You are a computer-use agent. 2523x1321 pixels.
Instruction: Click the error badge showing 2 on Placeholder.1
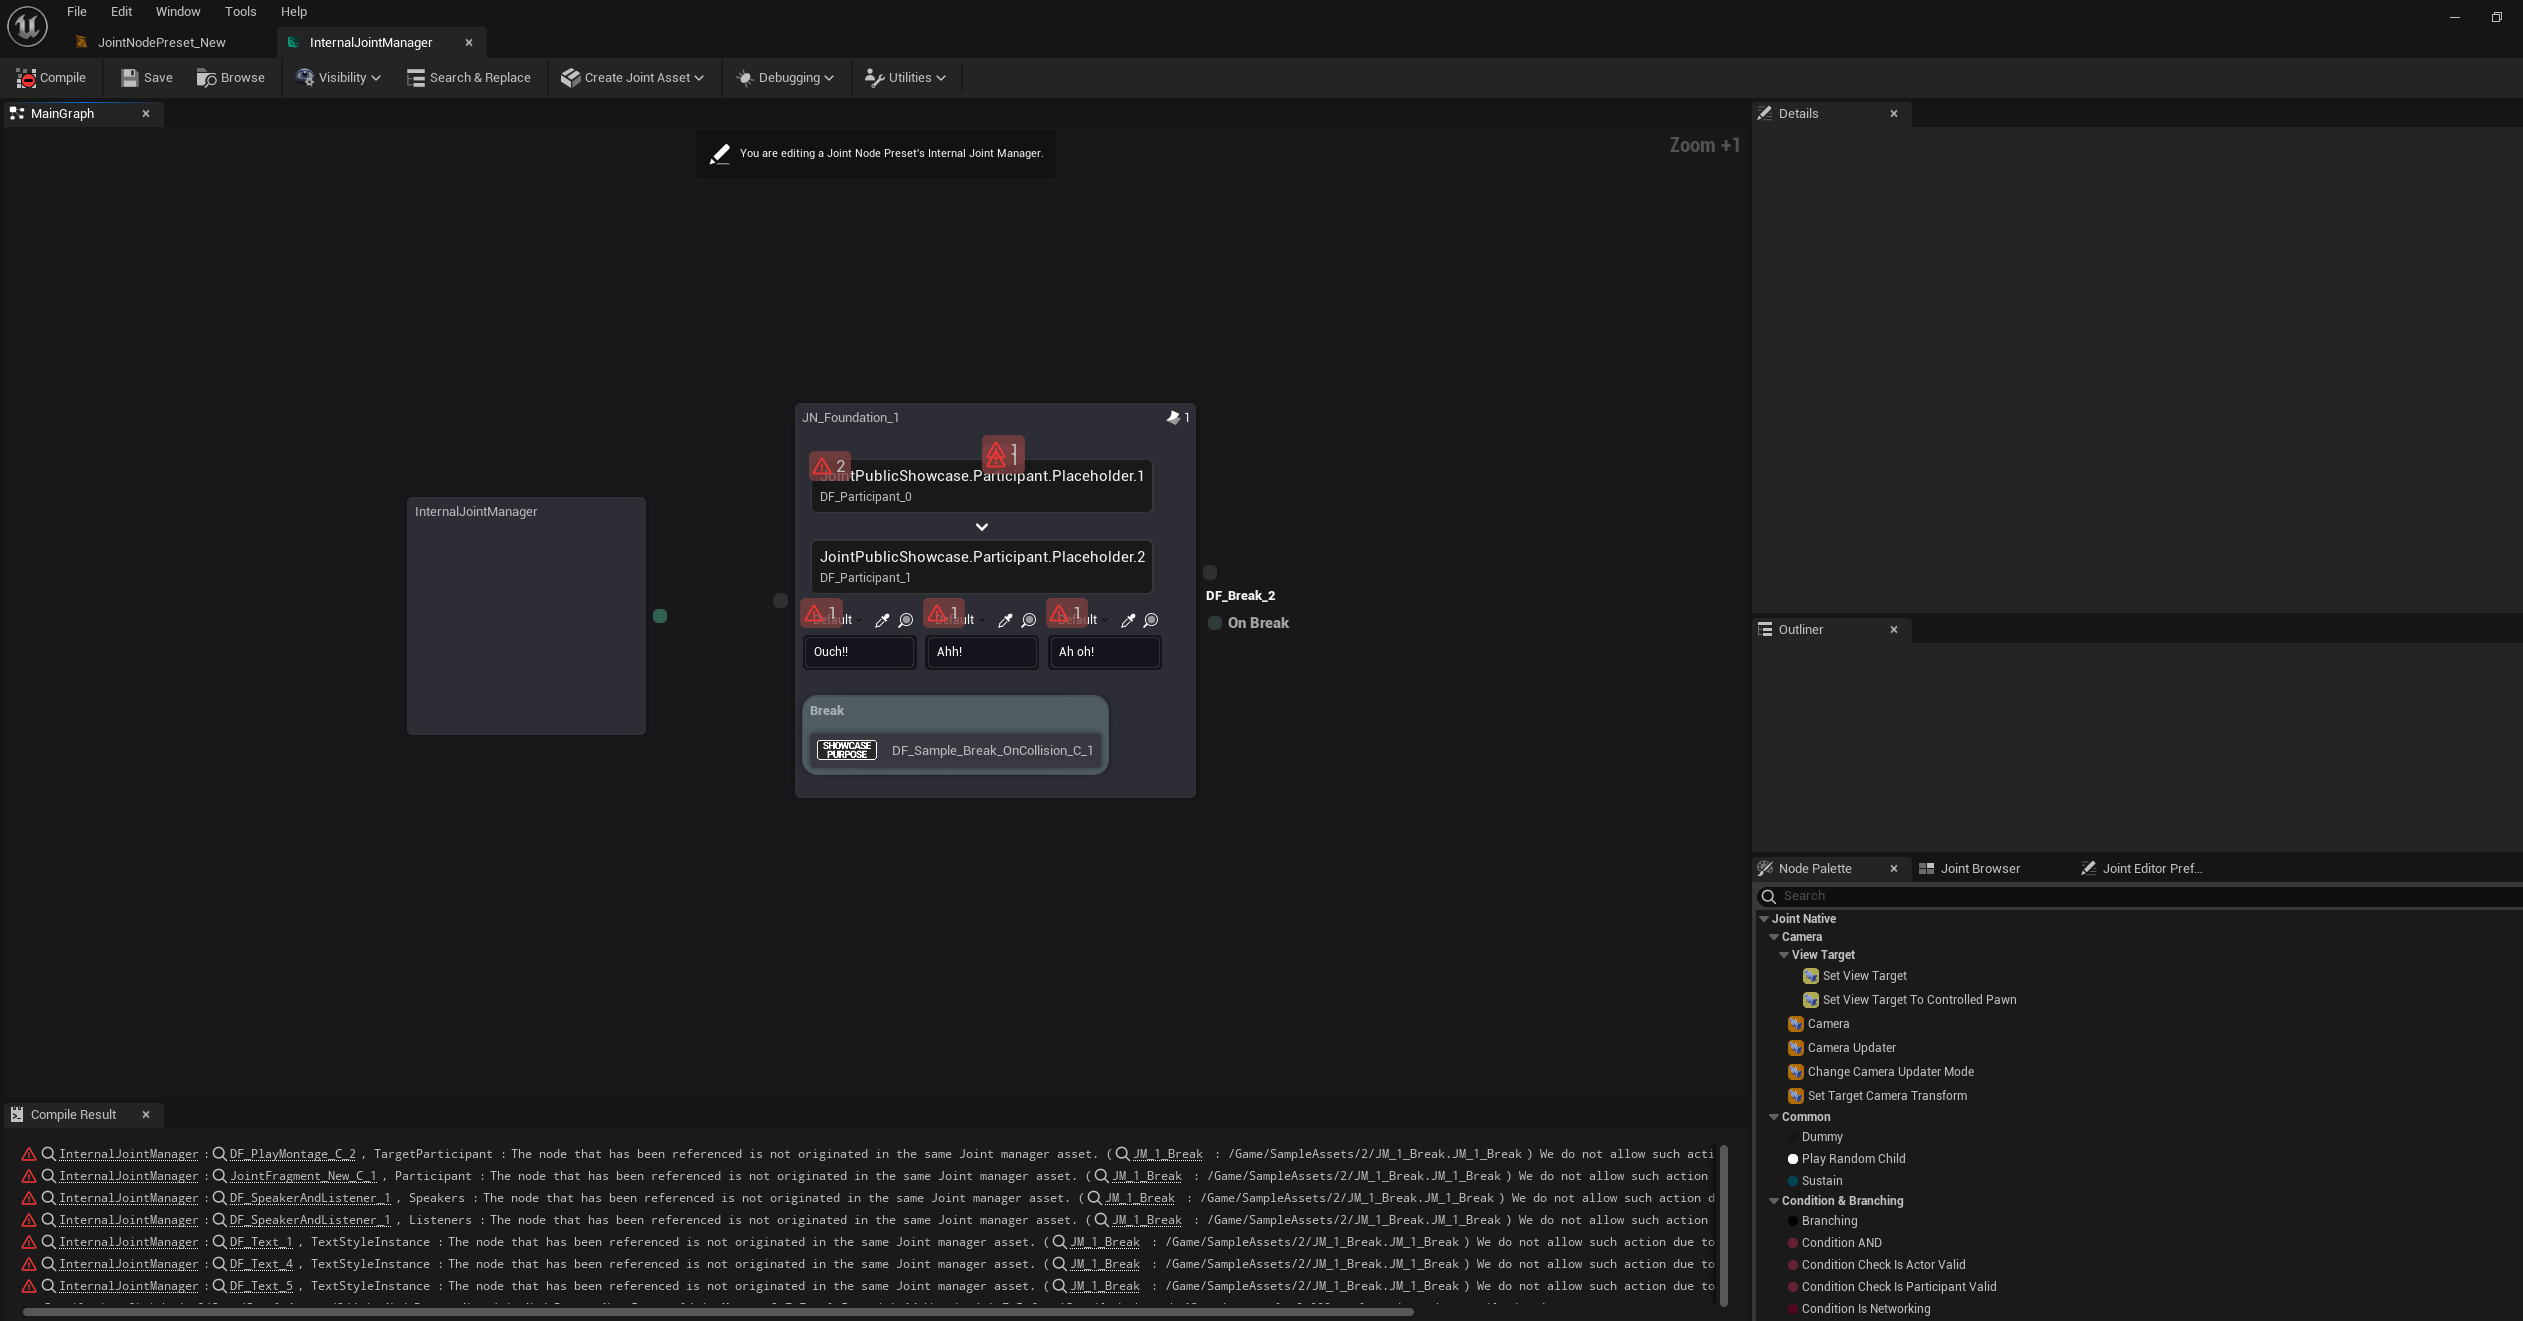(829, 466)
